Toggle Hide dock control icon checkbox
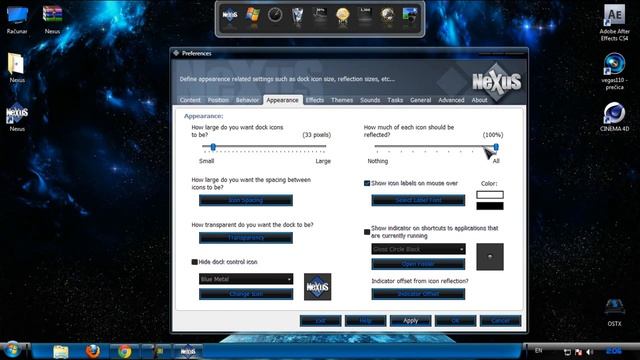 [x=195, y=262]
